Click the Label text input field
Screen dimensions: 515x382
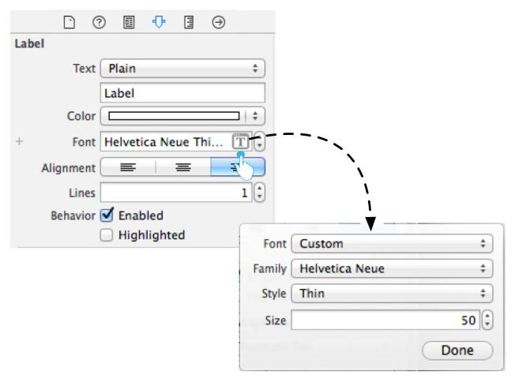click(x=183, y=93)
